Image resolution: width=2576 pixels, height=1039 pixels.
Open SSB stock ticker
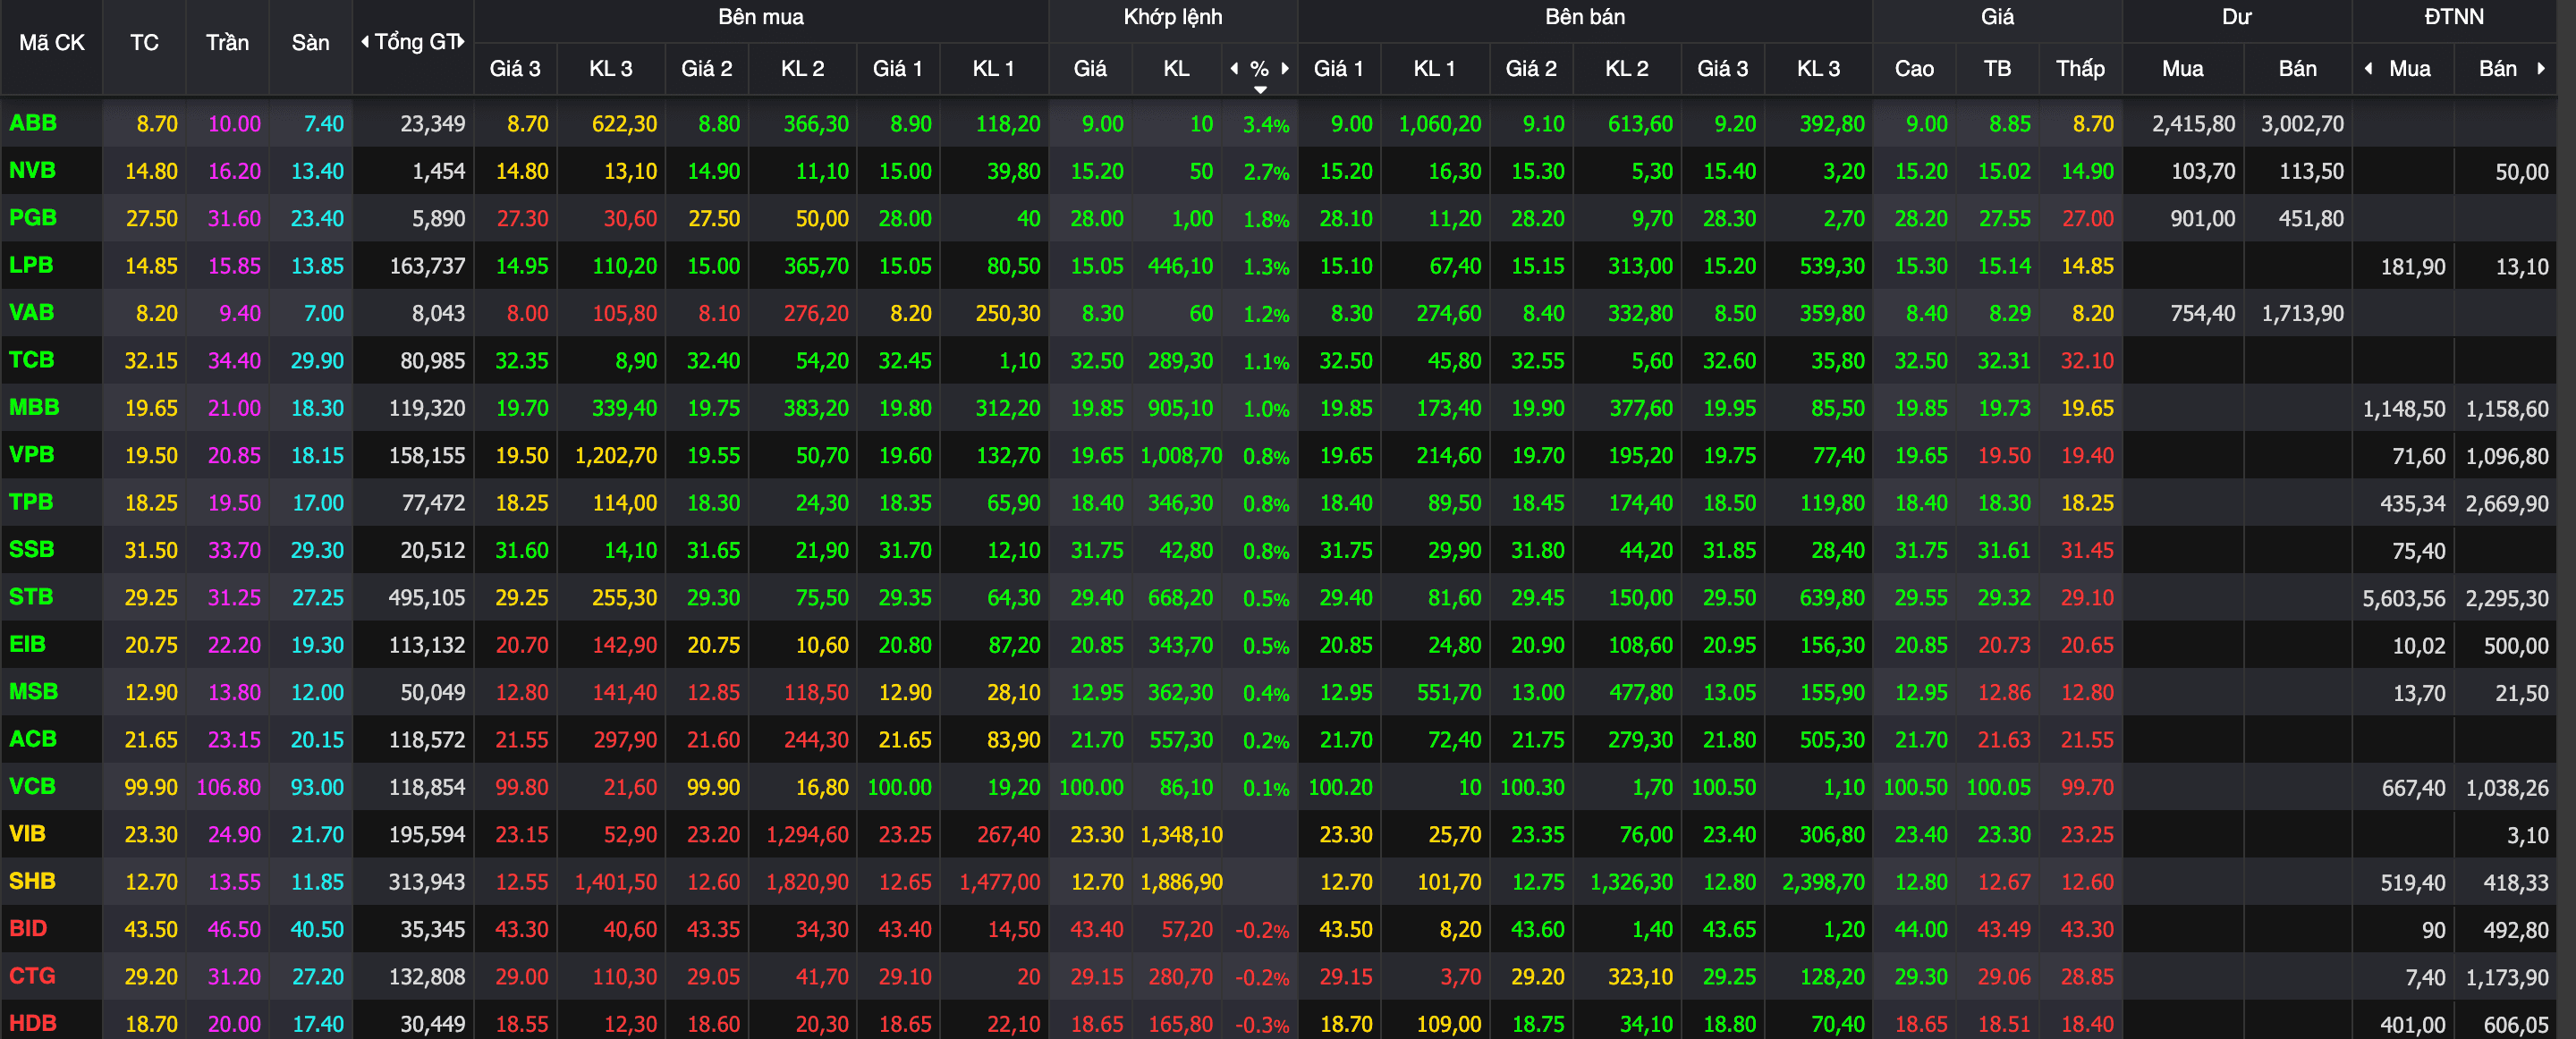pos(32,549)
